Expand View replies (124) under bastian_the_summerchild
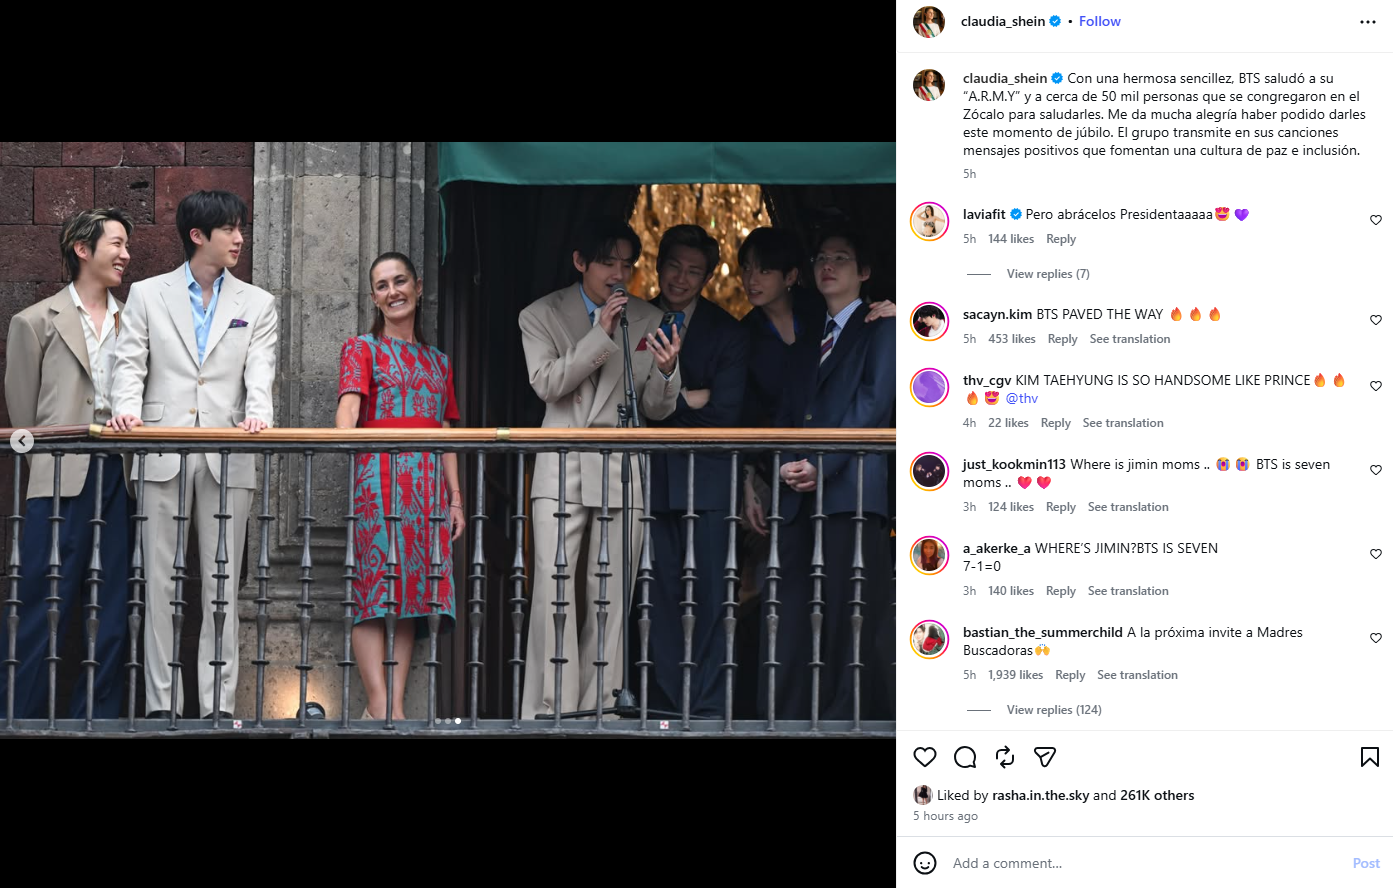 [x=1054, y=710]
